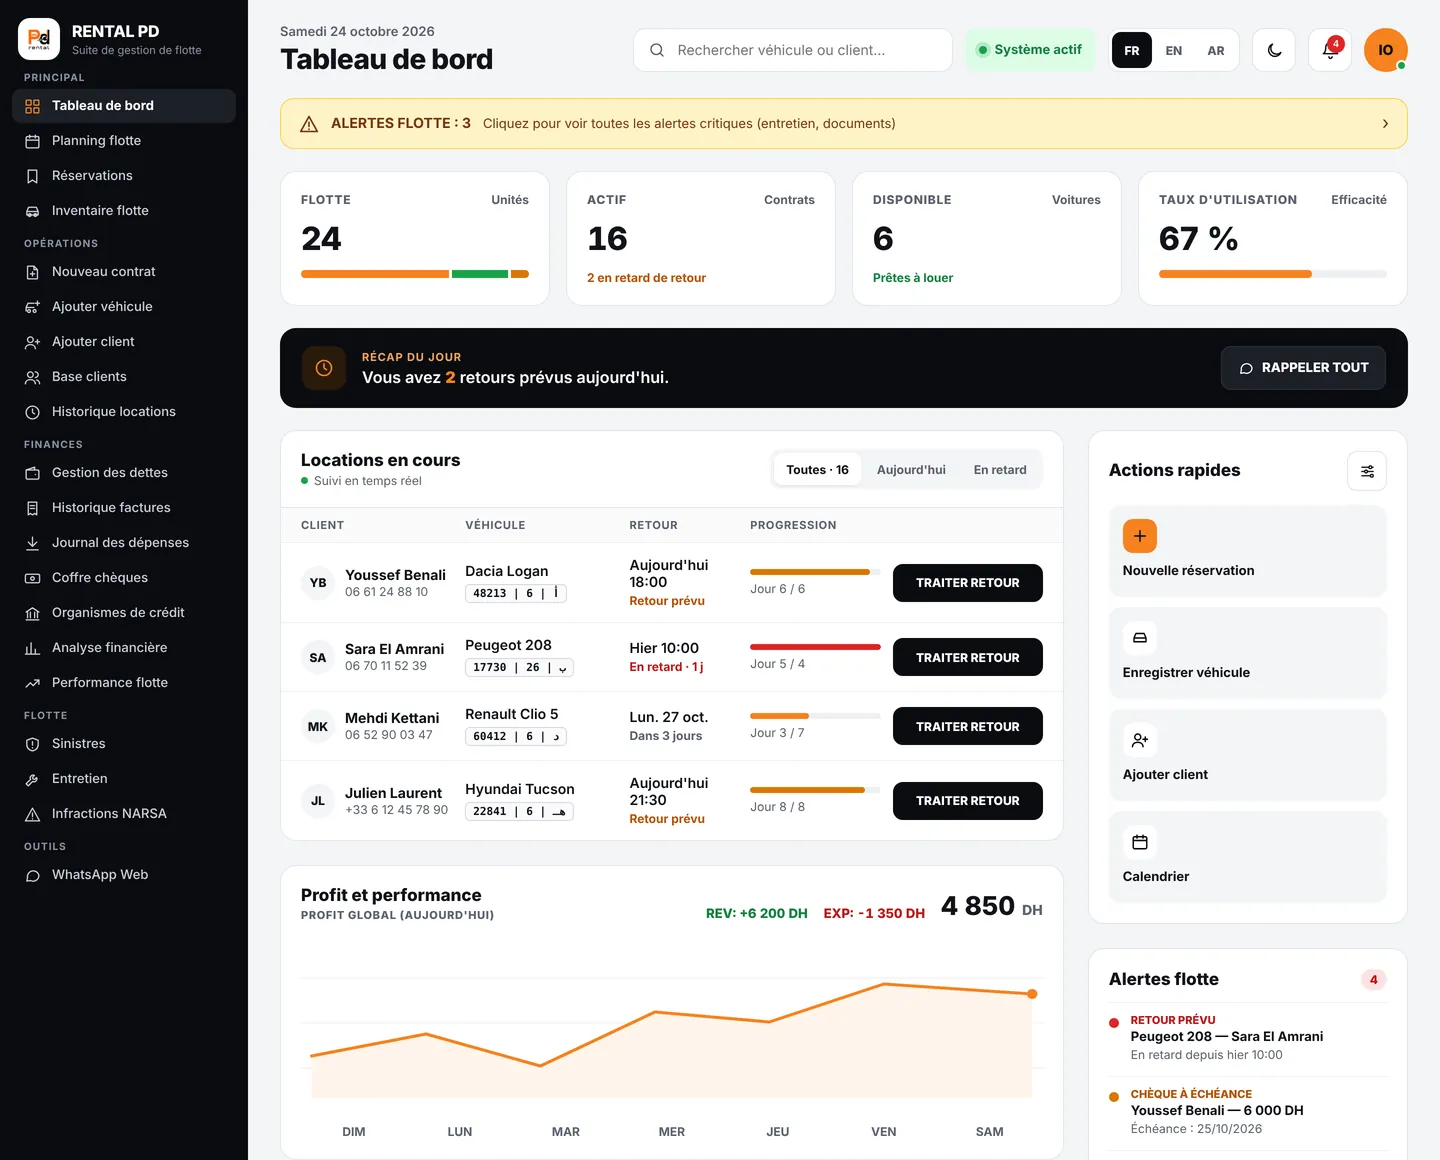Open the IO user avatar menu
The width and height of the screenshot is (1440, 1160).
[x=1386, y=50]
